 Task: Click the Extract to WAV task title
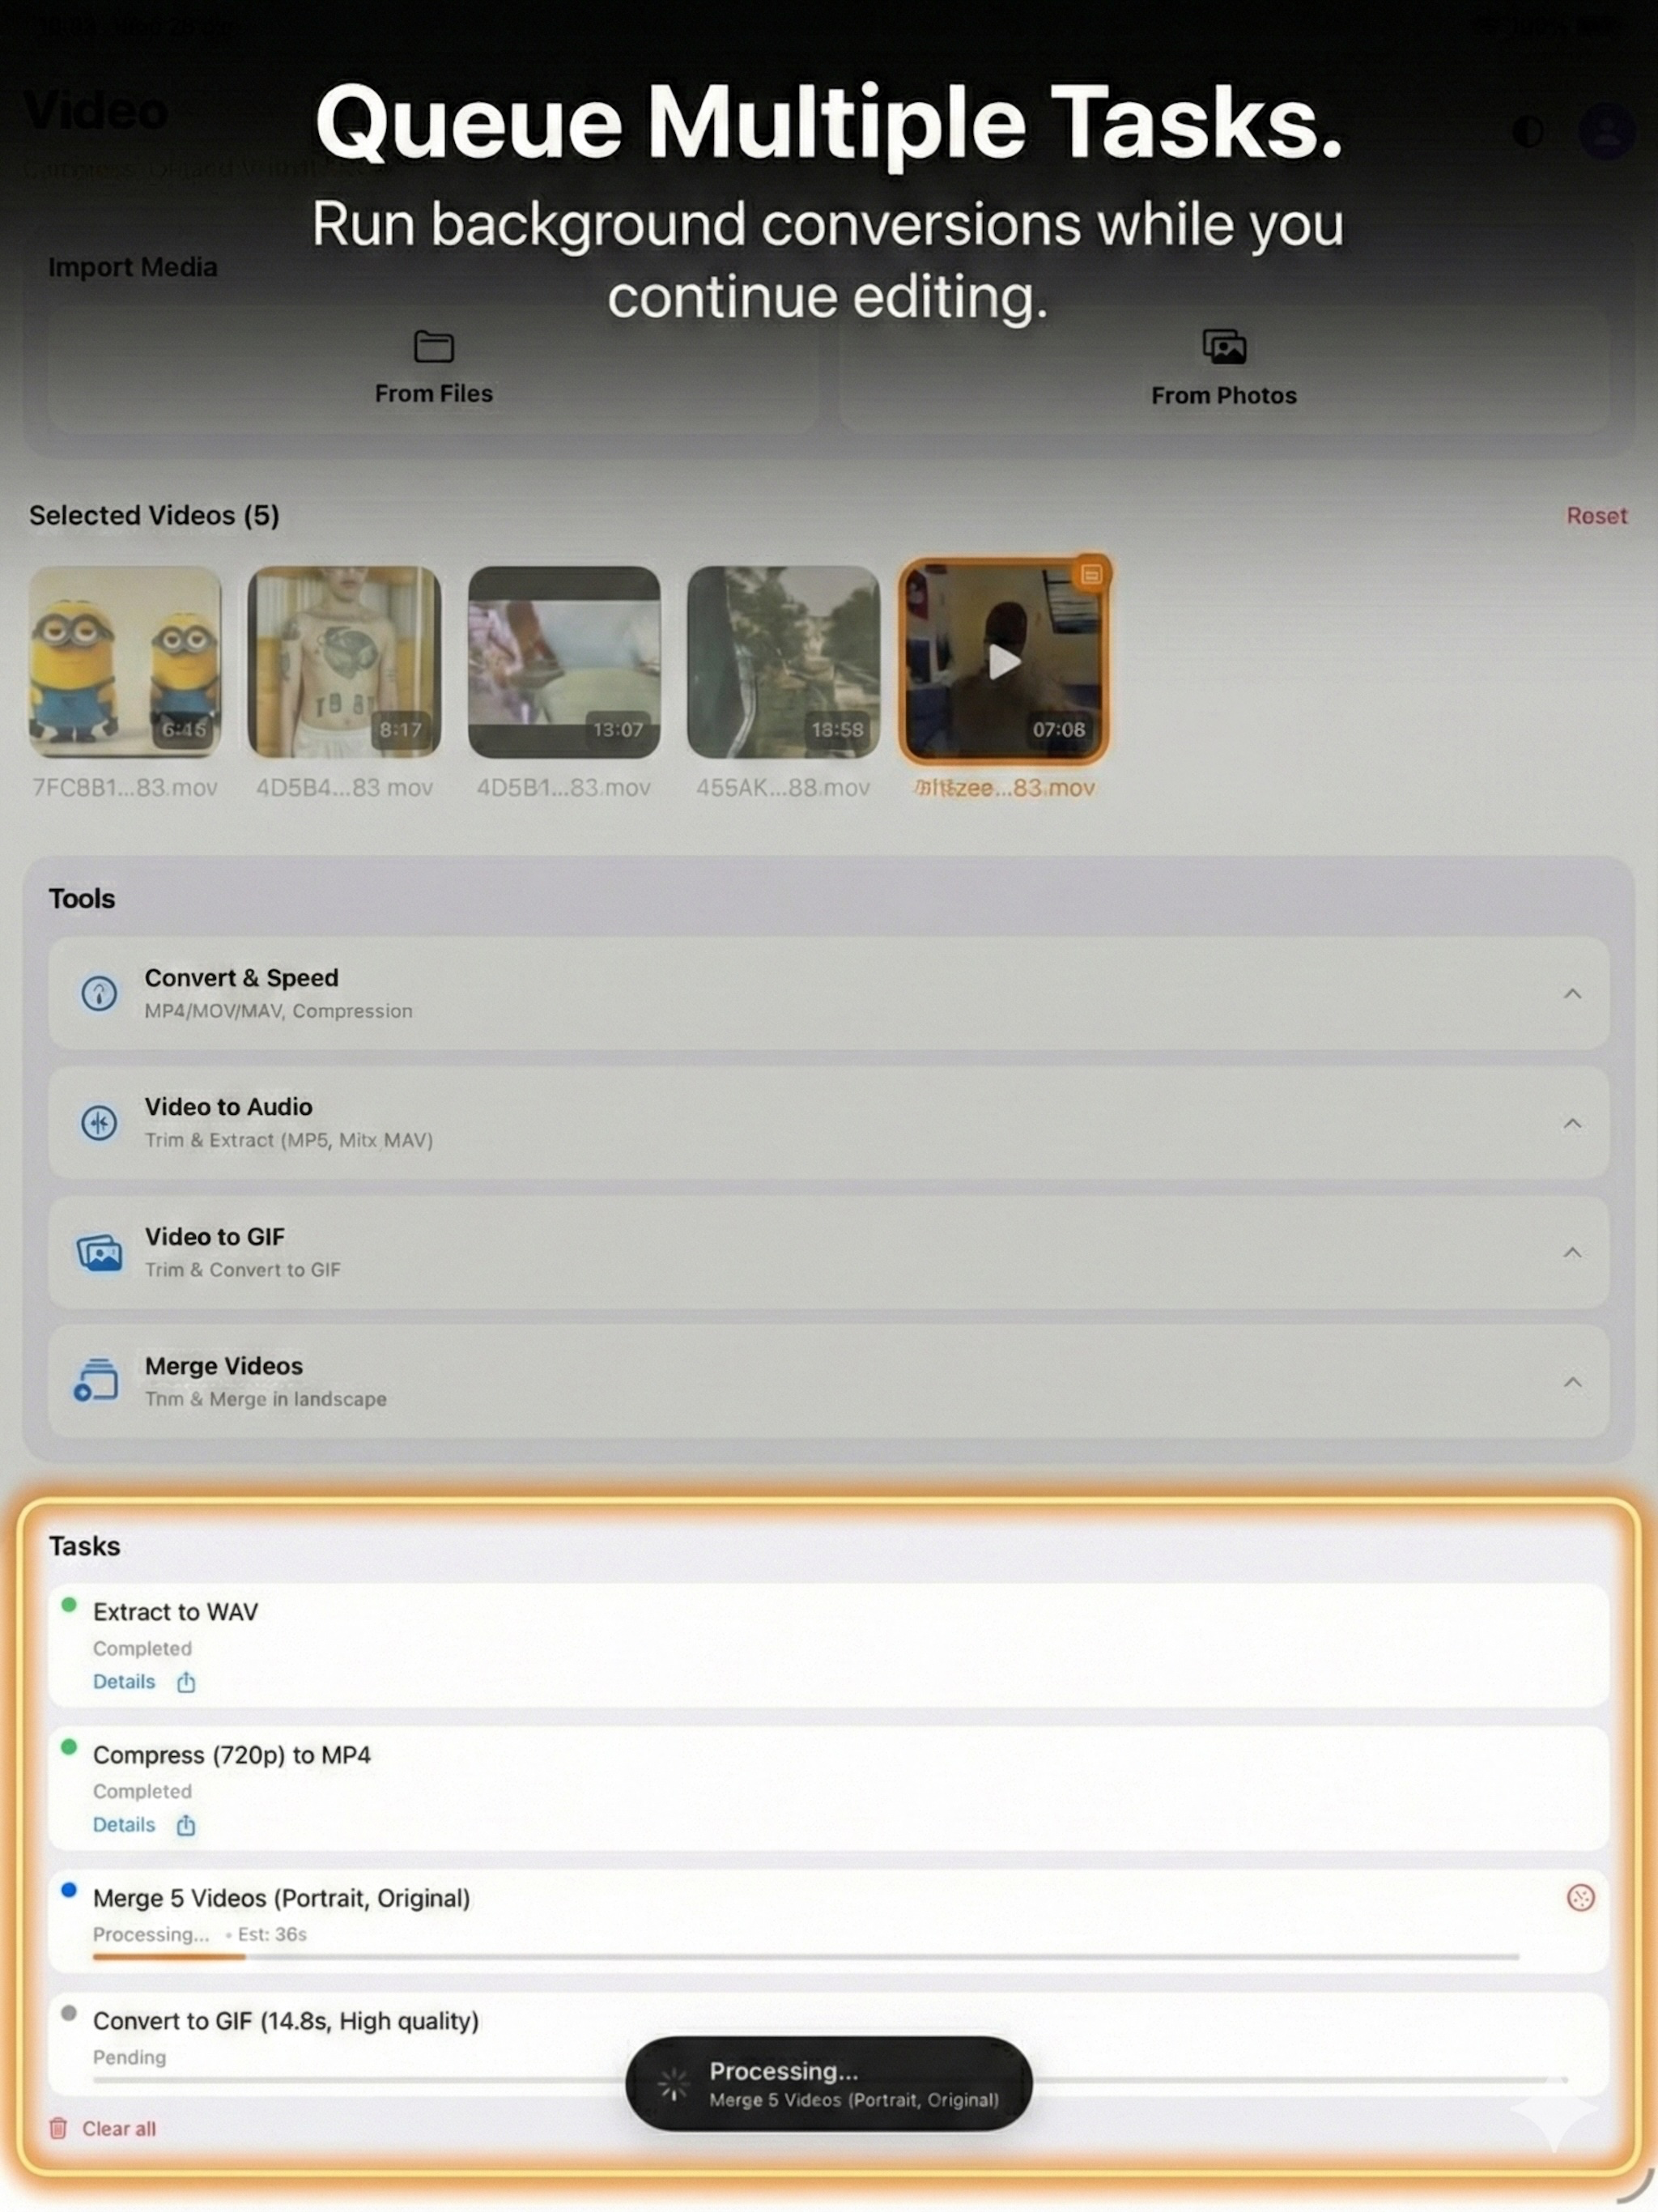pyautogui.click(x=175, y=1611)
